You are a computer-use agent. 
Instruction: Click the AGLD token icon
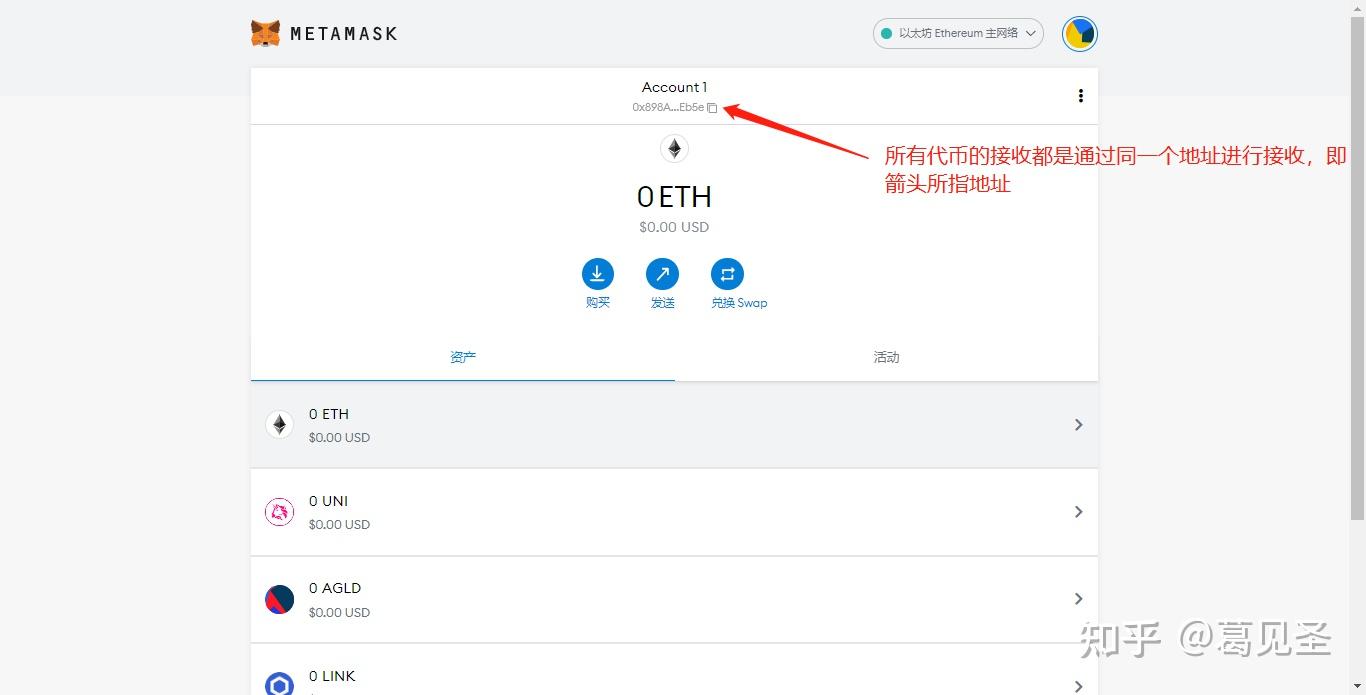pyautogui.click(x=279, y=599)
